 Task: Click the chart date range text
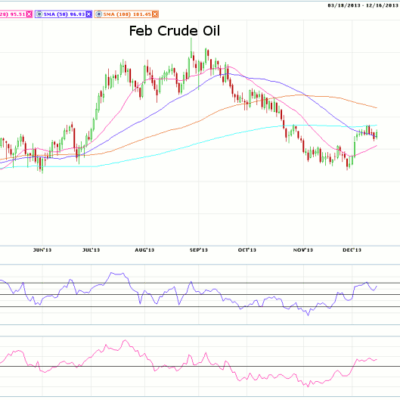(x=363, y=5)
